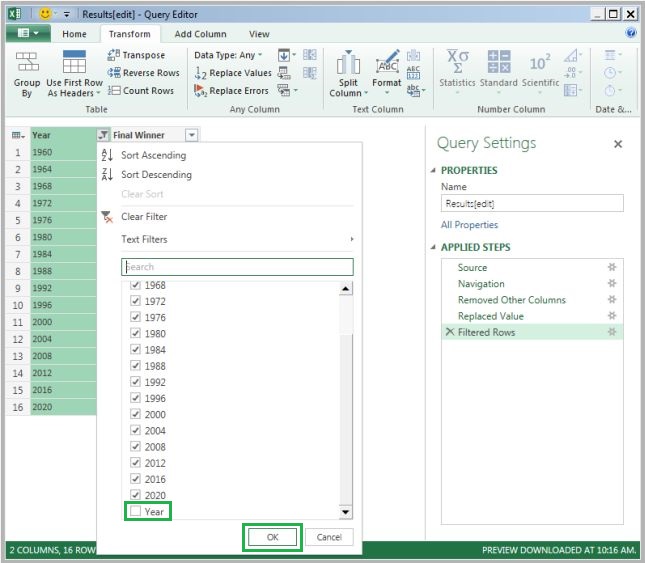Select the Source applied step

[x=472, y=267]
